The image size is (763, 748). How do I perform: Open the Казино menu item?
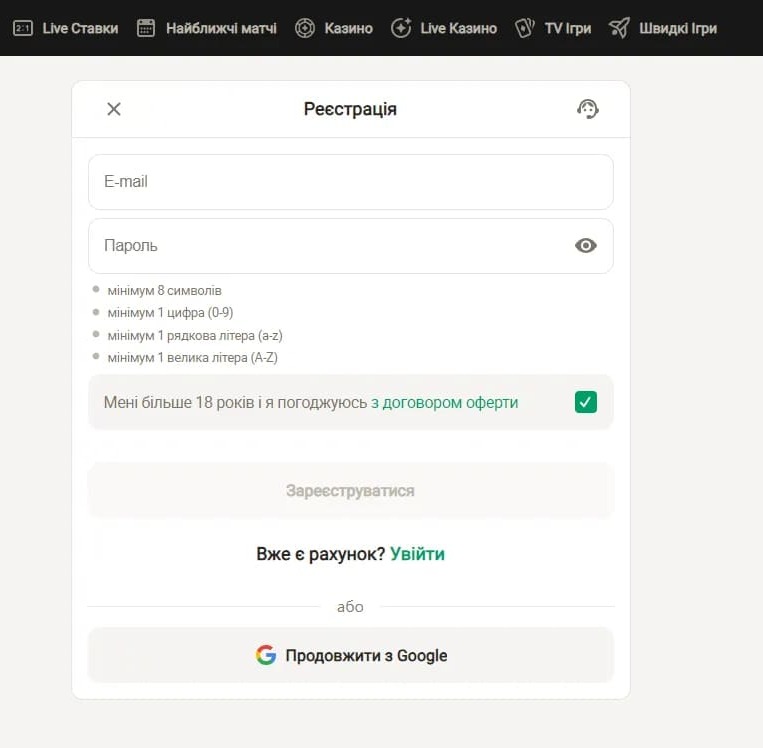(x=348, y=28)
